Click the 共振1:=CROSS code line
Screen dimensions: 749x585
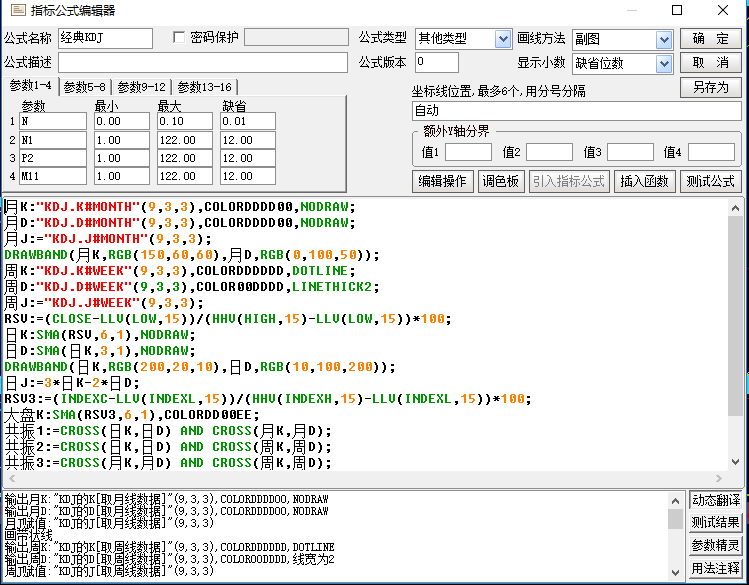pyautogui.click(x=167, y=431)
